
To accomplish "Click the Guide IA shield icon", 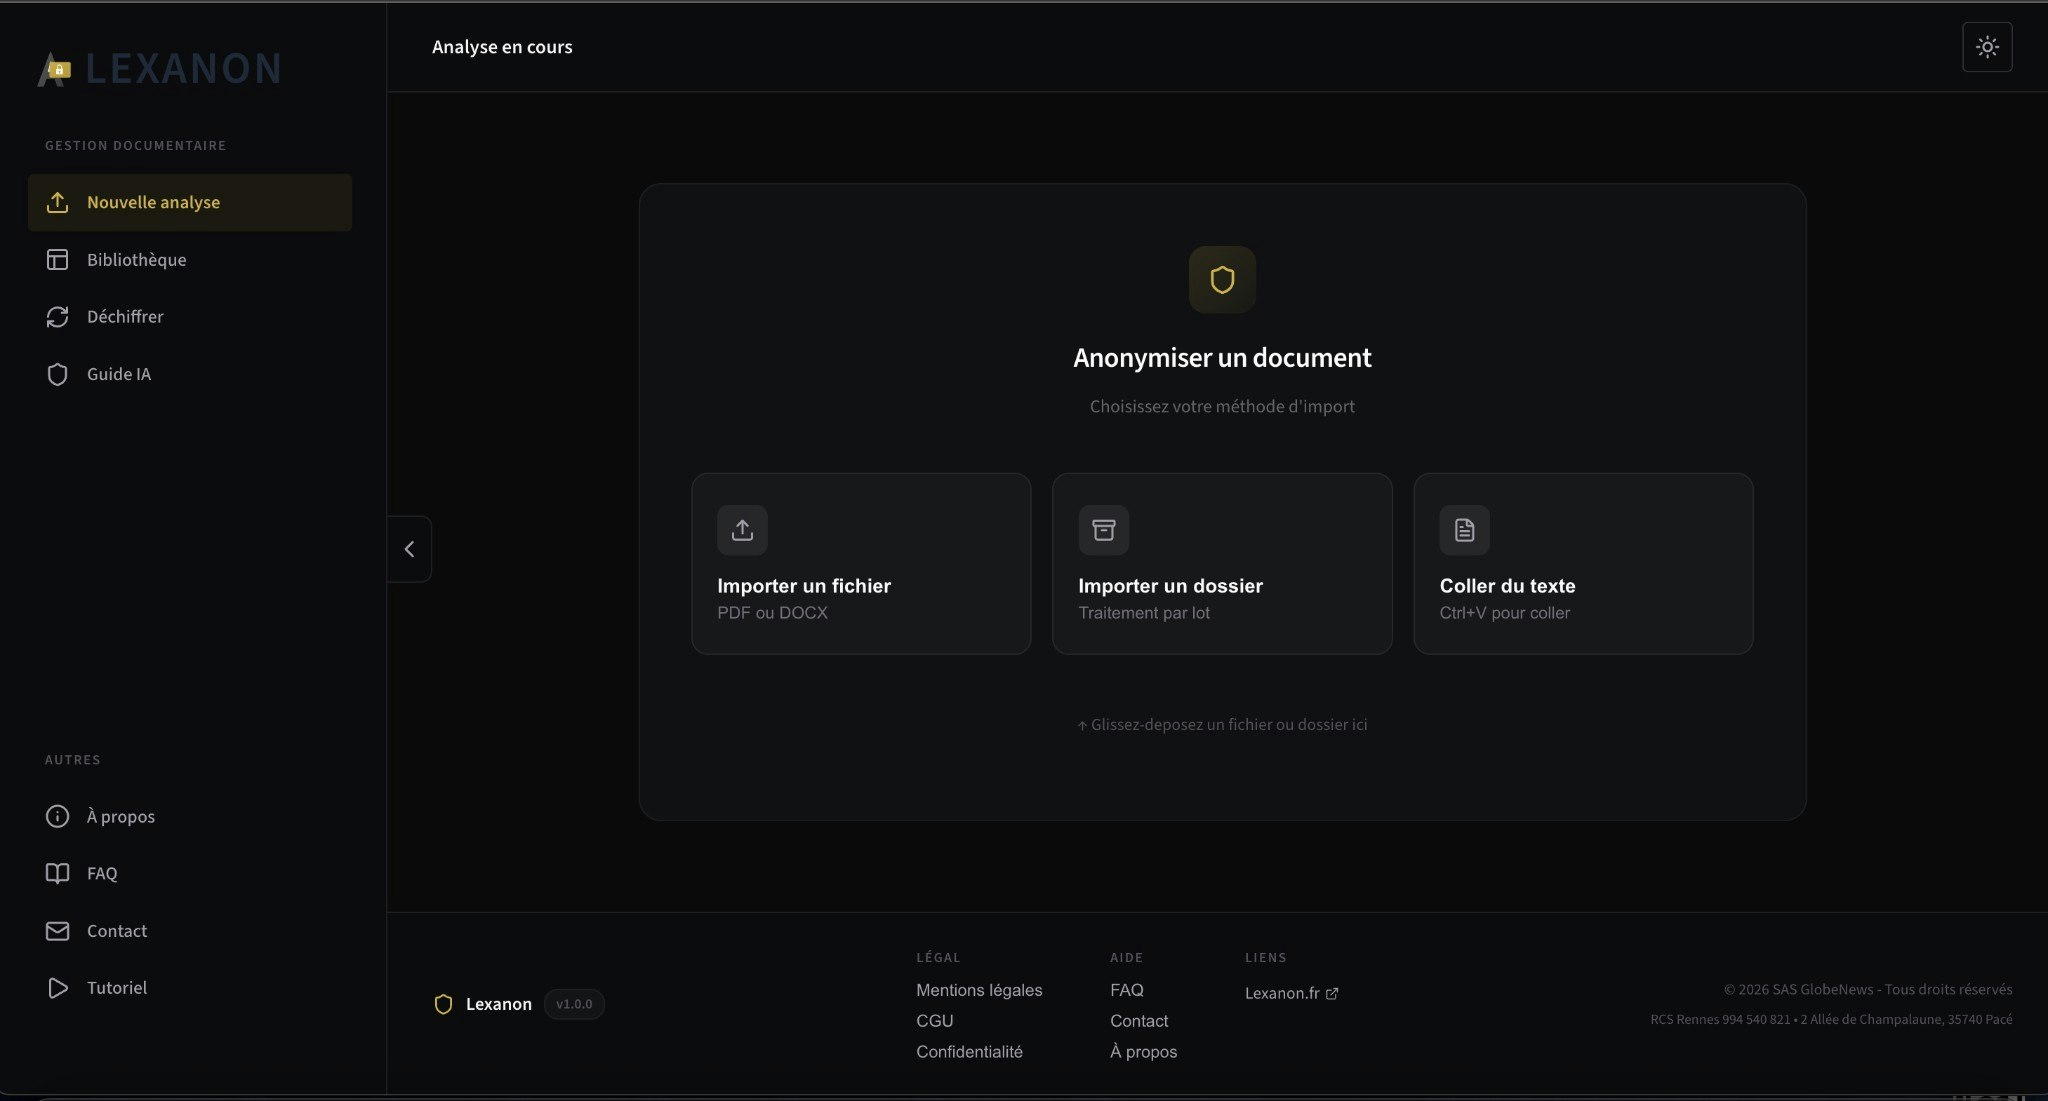I will point(58,374).
